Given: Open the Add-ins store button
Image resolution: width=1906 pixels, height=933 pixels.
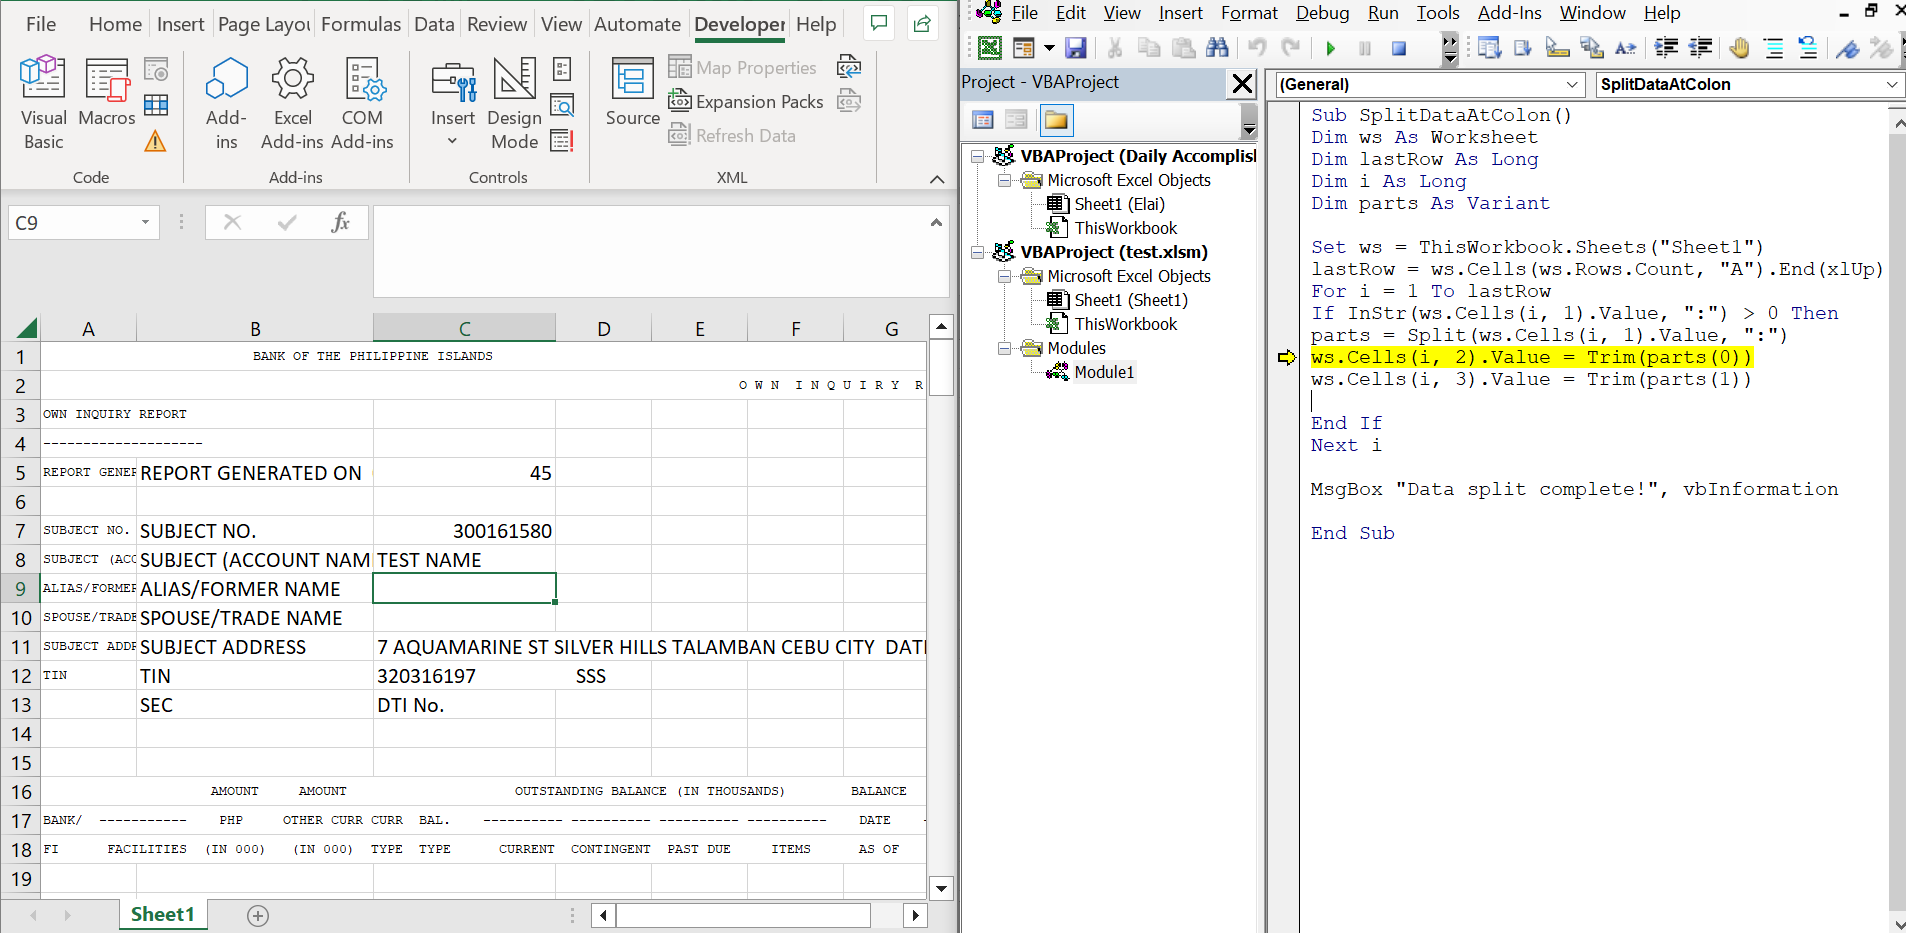Looking at the screenshot, I should (x=226, y=103).
